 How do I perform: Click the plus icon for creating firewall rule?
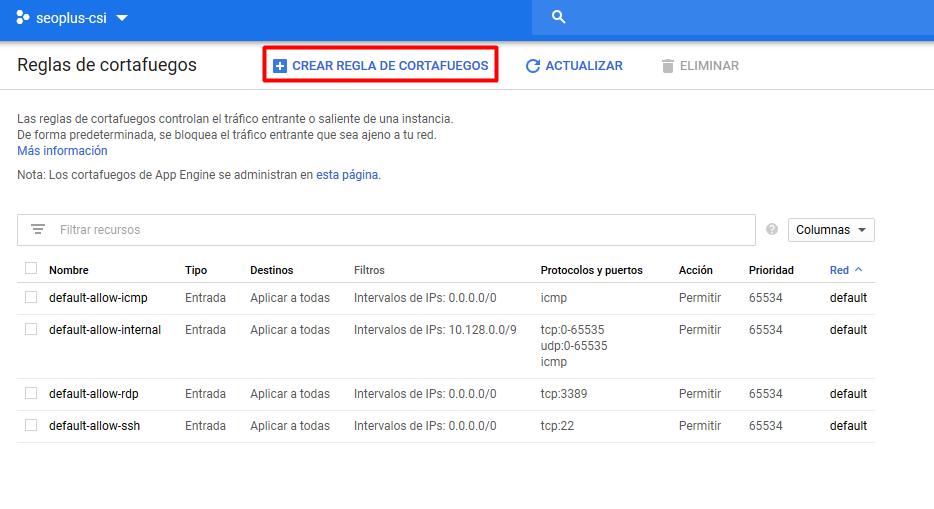pos(280,66)
